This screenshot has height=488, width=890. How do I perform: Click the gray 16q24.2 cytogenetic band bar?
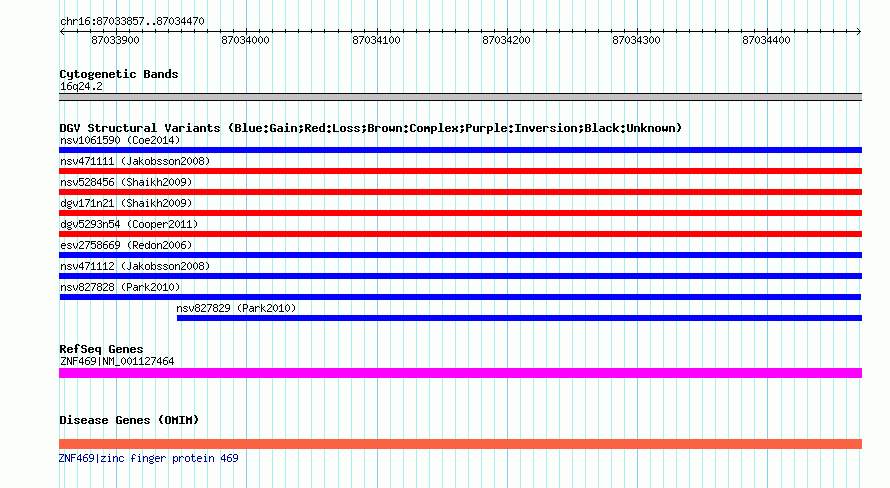point(460,97)
